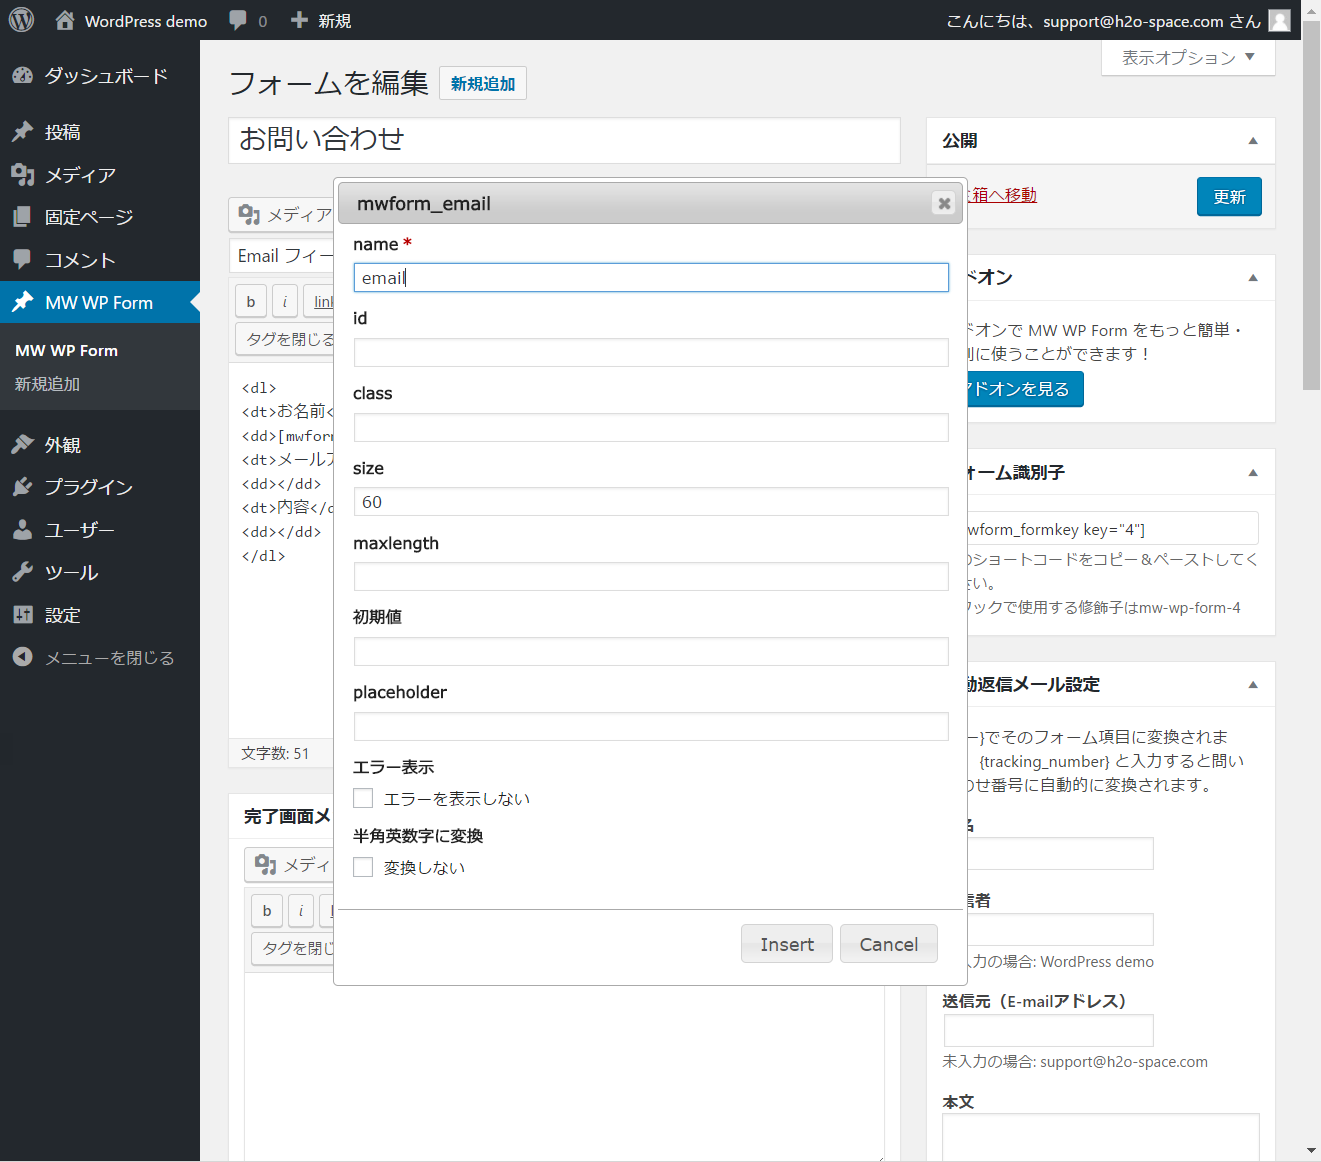Collapse the 公開 panel arrow
The width and height of the screenshot is (1321, 1162).
[x=1252, y=141]
